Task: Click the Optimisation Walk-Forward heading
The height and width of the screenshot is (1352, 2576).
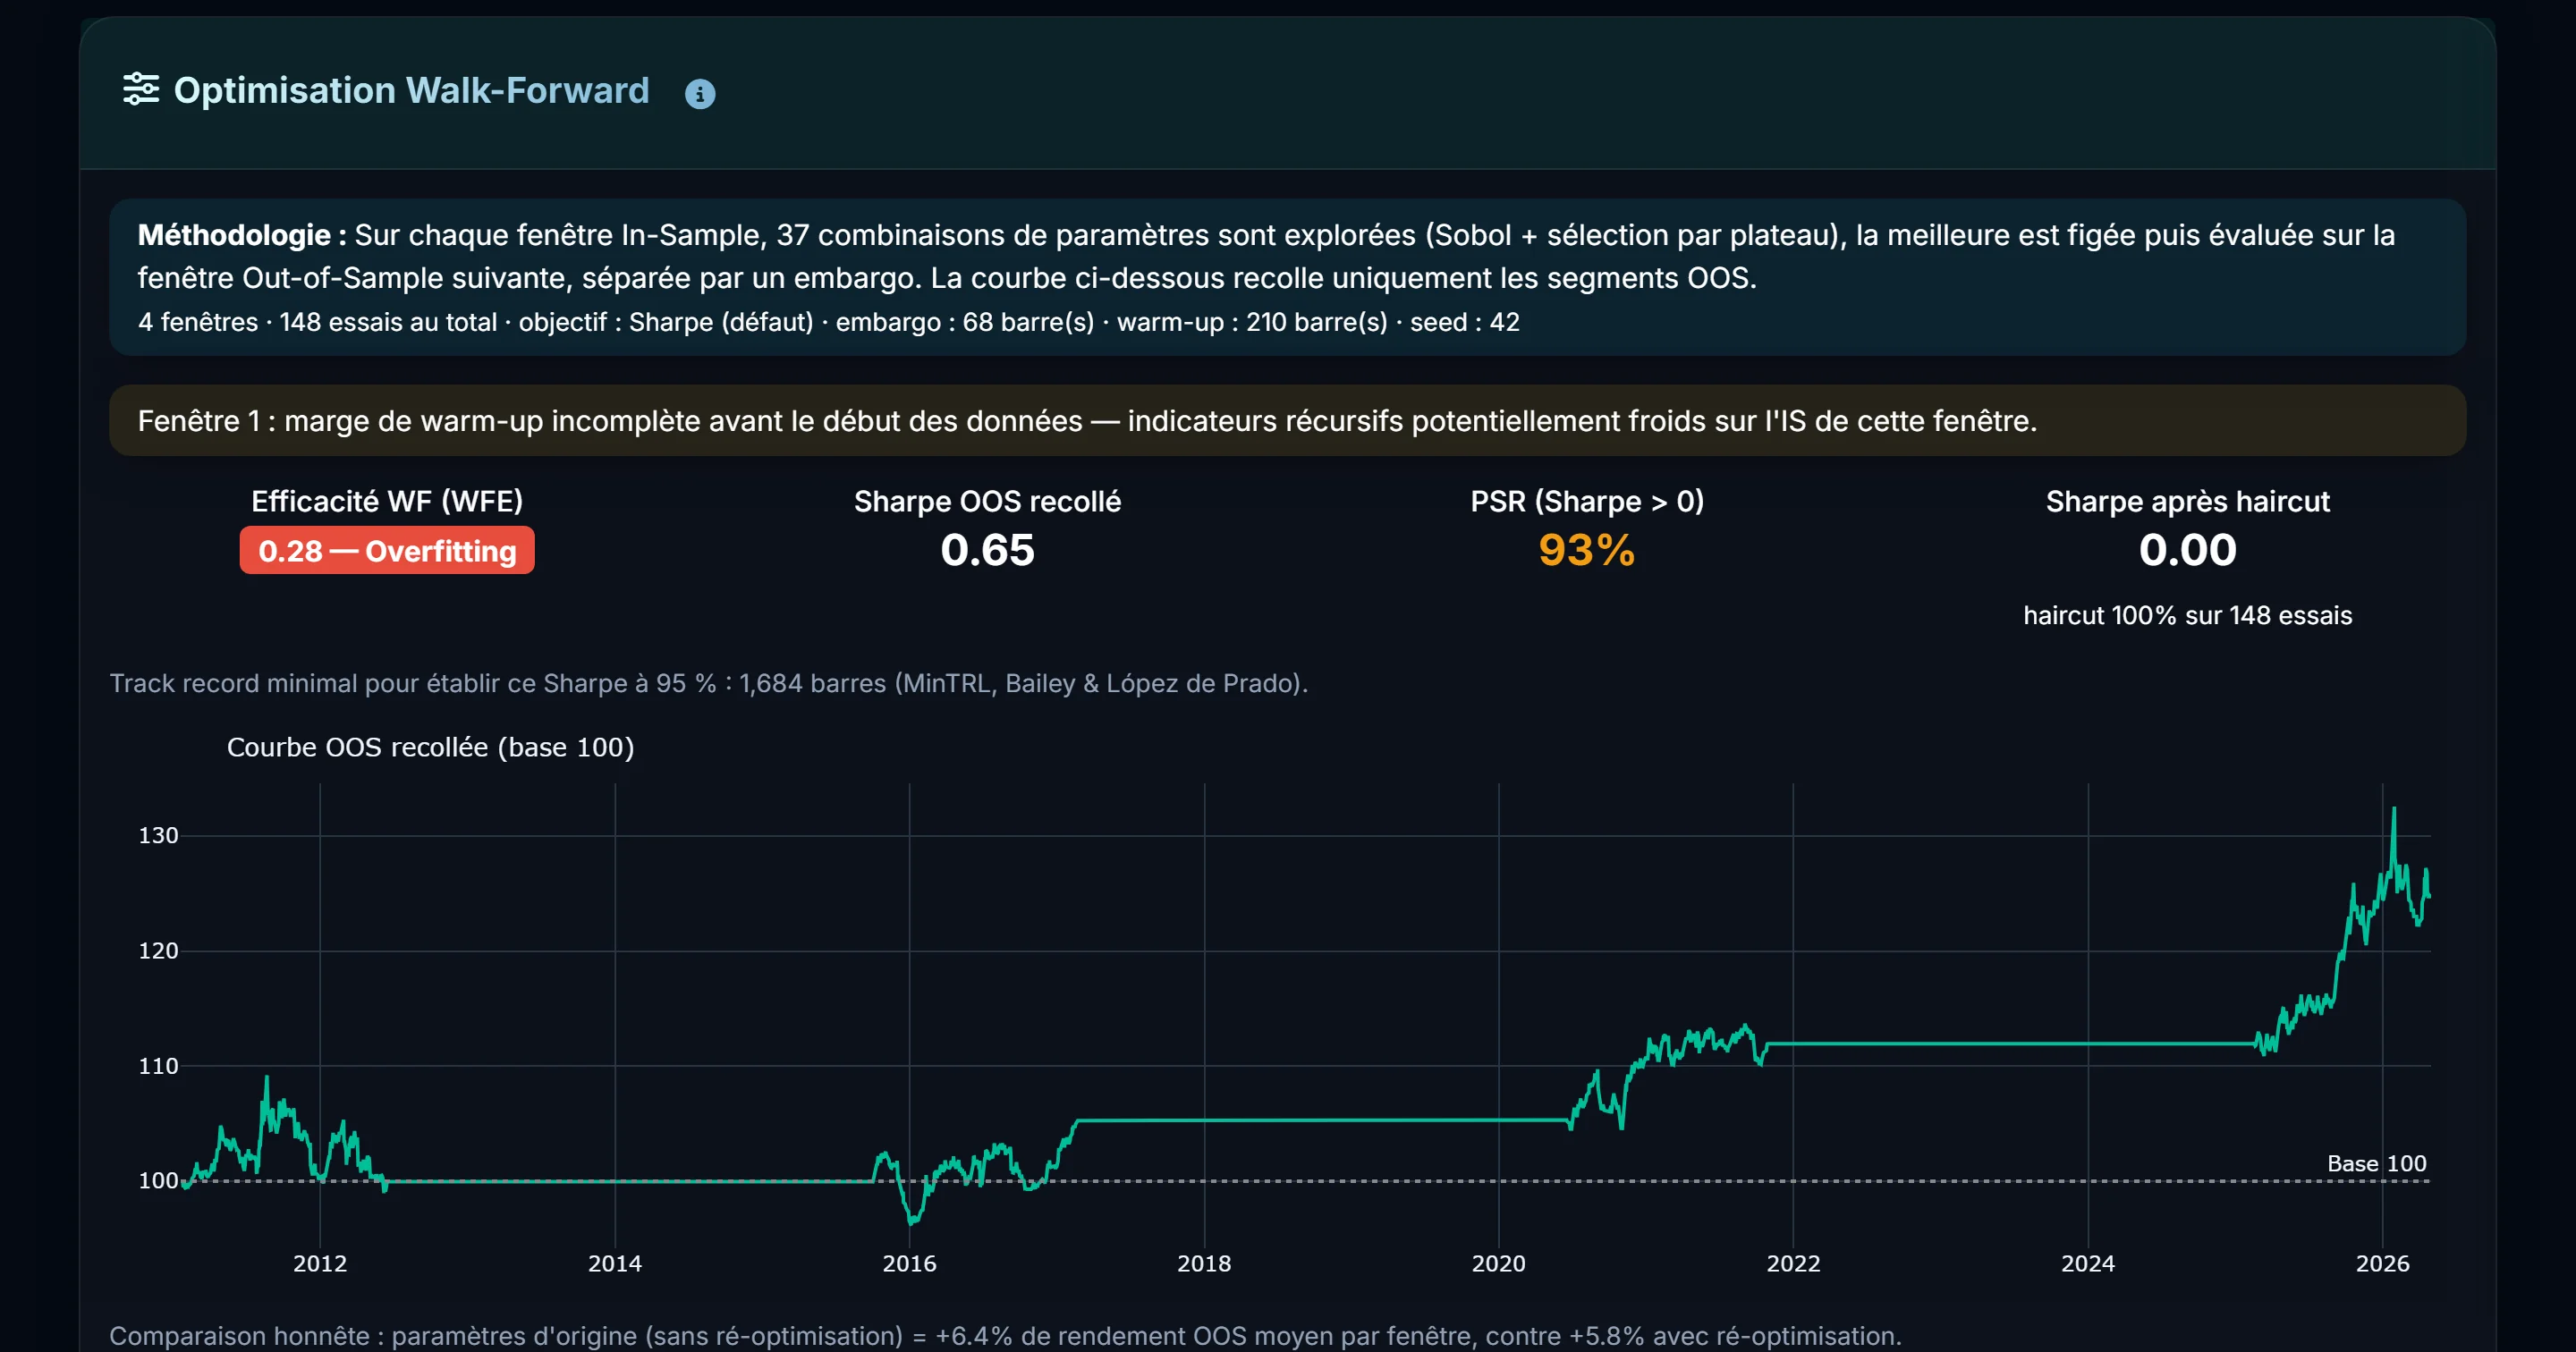Action: click(411, 90)
